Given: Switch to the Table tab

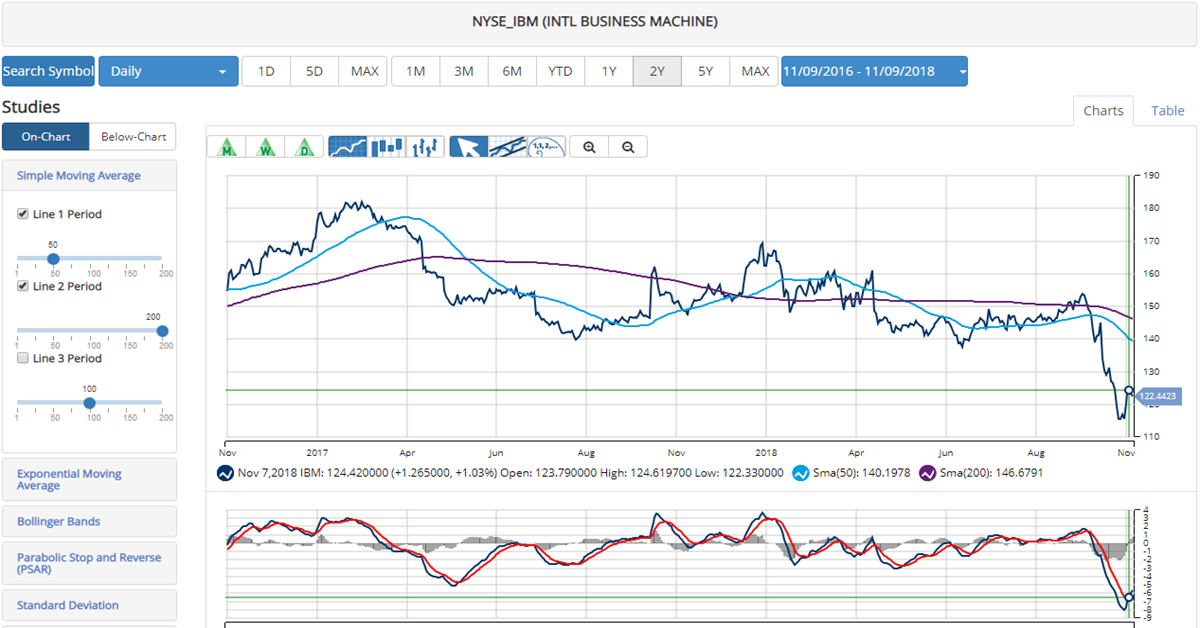Looking at the screenshot, I should pyautogui.click(x=1167, y=111).
